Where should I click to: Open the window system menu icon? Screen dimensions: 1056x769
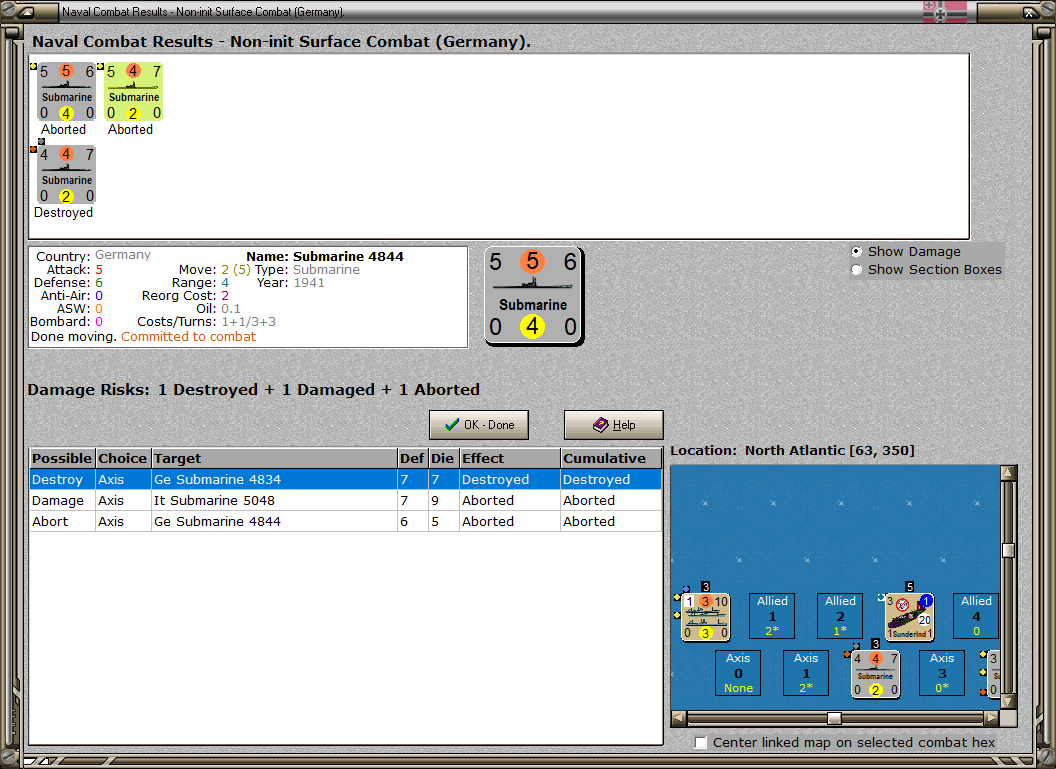tap(26, 11)
